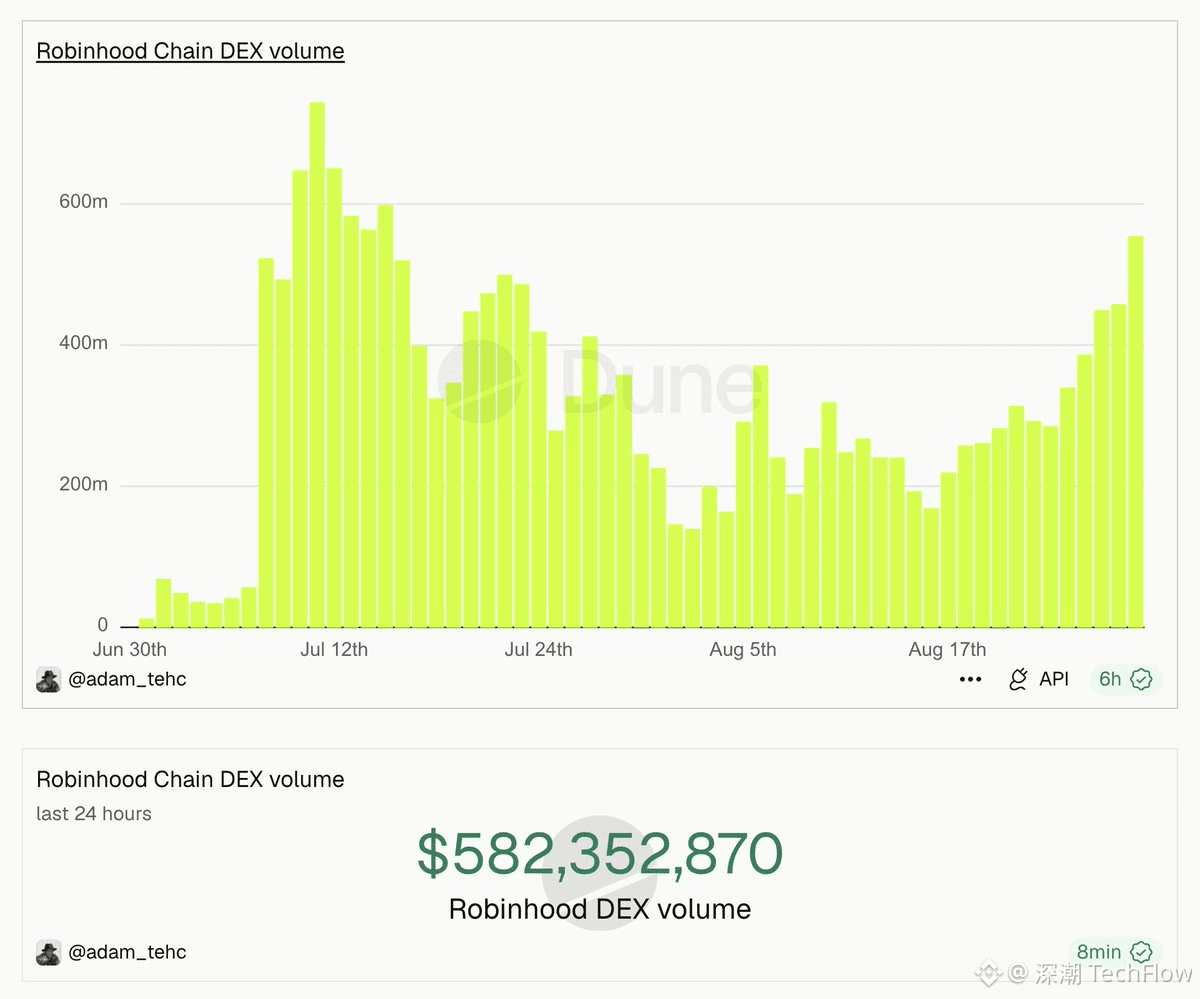The image size is (1200, 999).
Task: Click the 6h refresh status badge
Action: (1126, 680)
